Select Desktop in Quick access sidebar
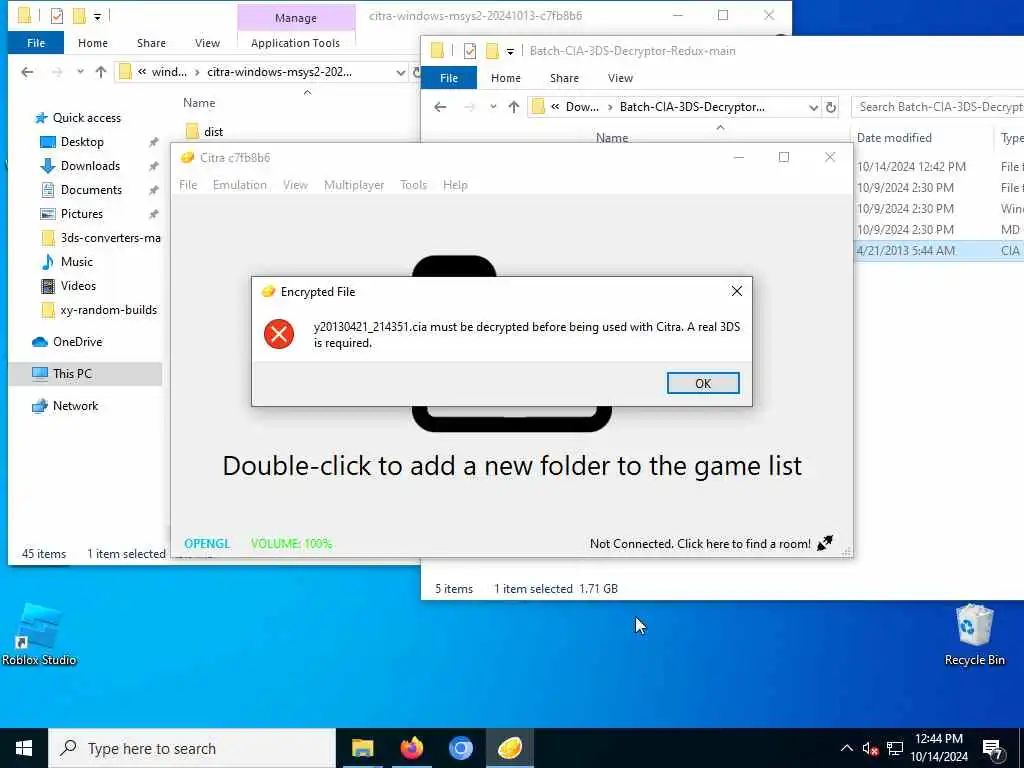The height and width of the screenshot is (768, 1024). click(x=82, y=142)
